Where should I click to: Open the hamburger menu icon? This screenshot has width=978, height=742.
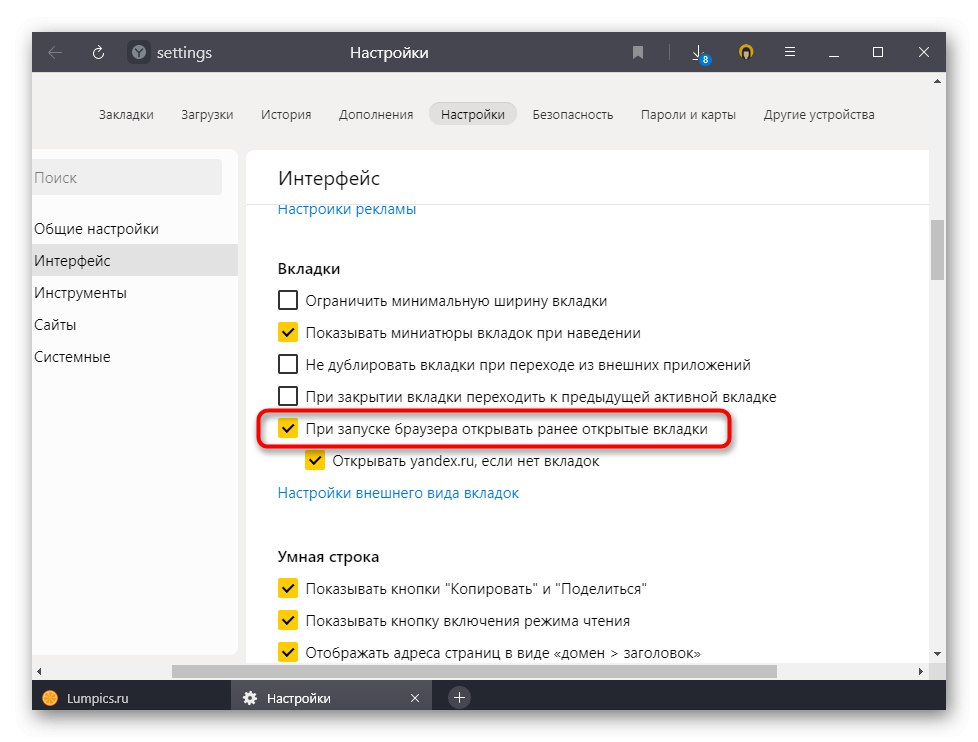(x=789, y=53)
